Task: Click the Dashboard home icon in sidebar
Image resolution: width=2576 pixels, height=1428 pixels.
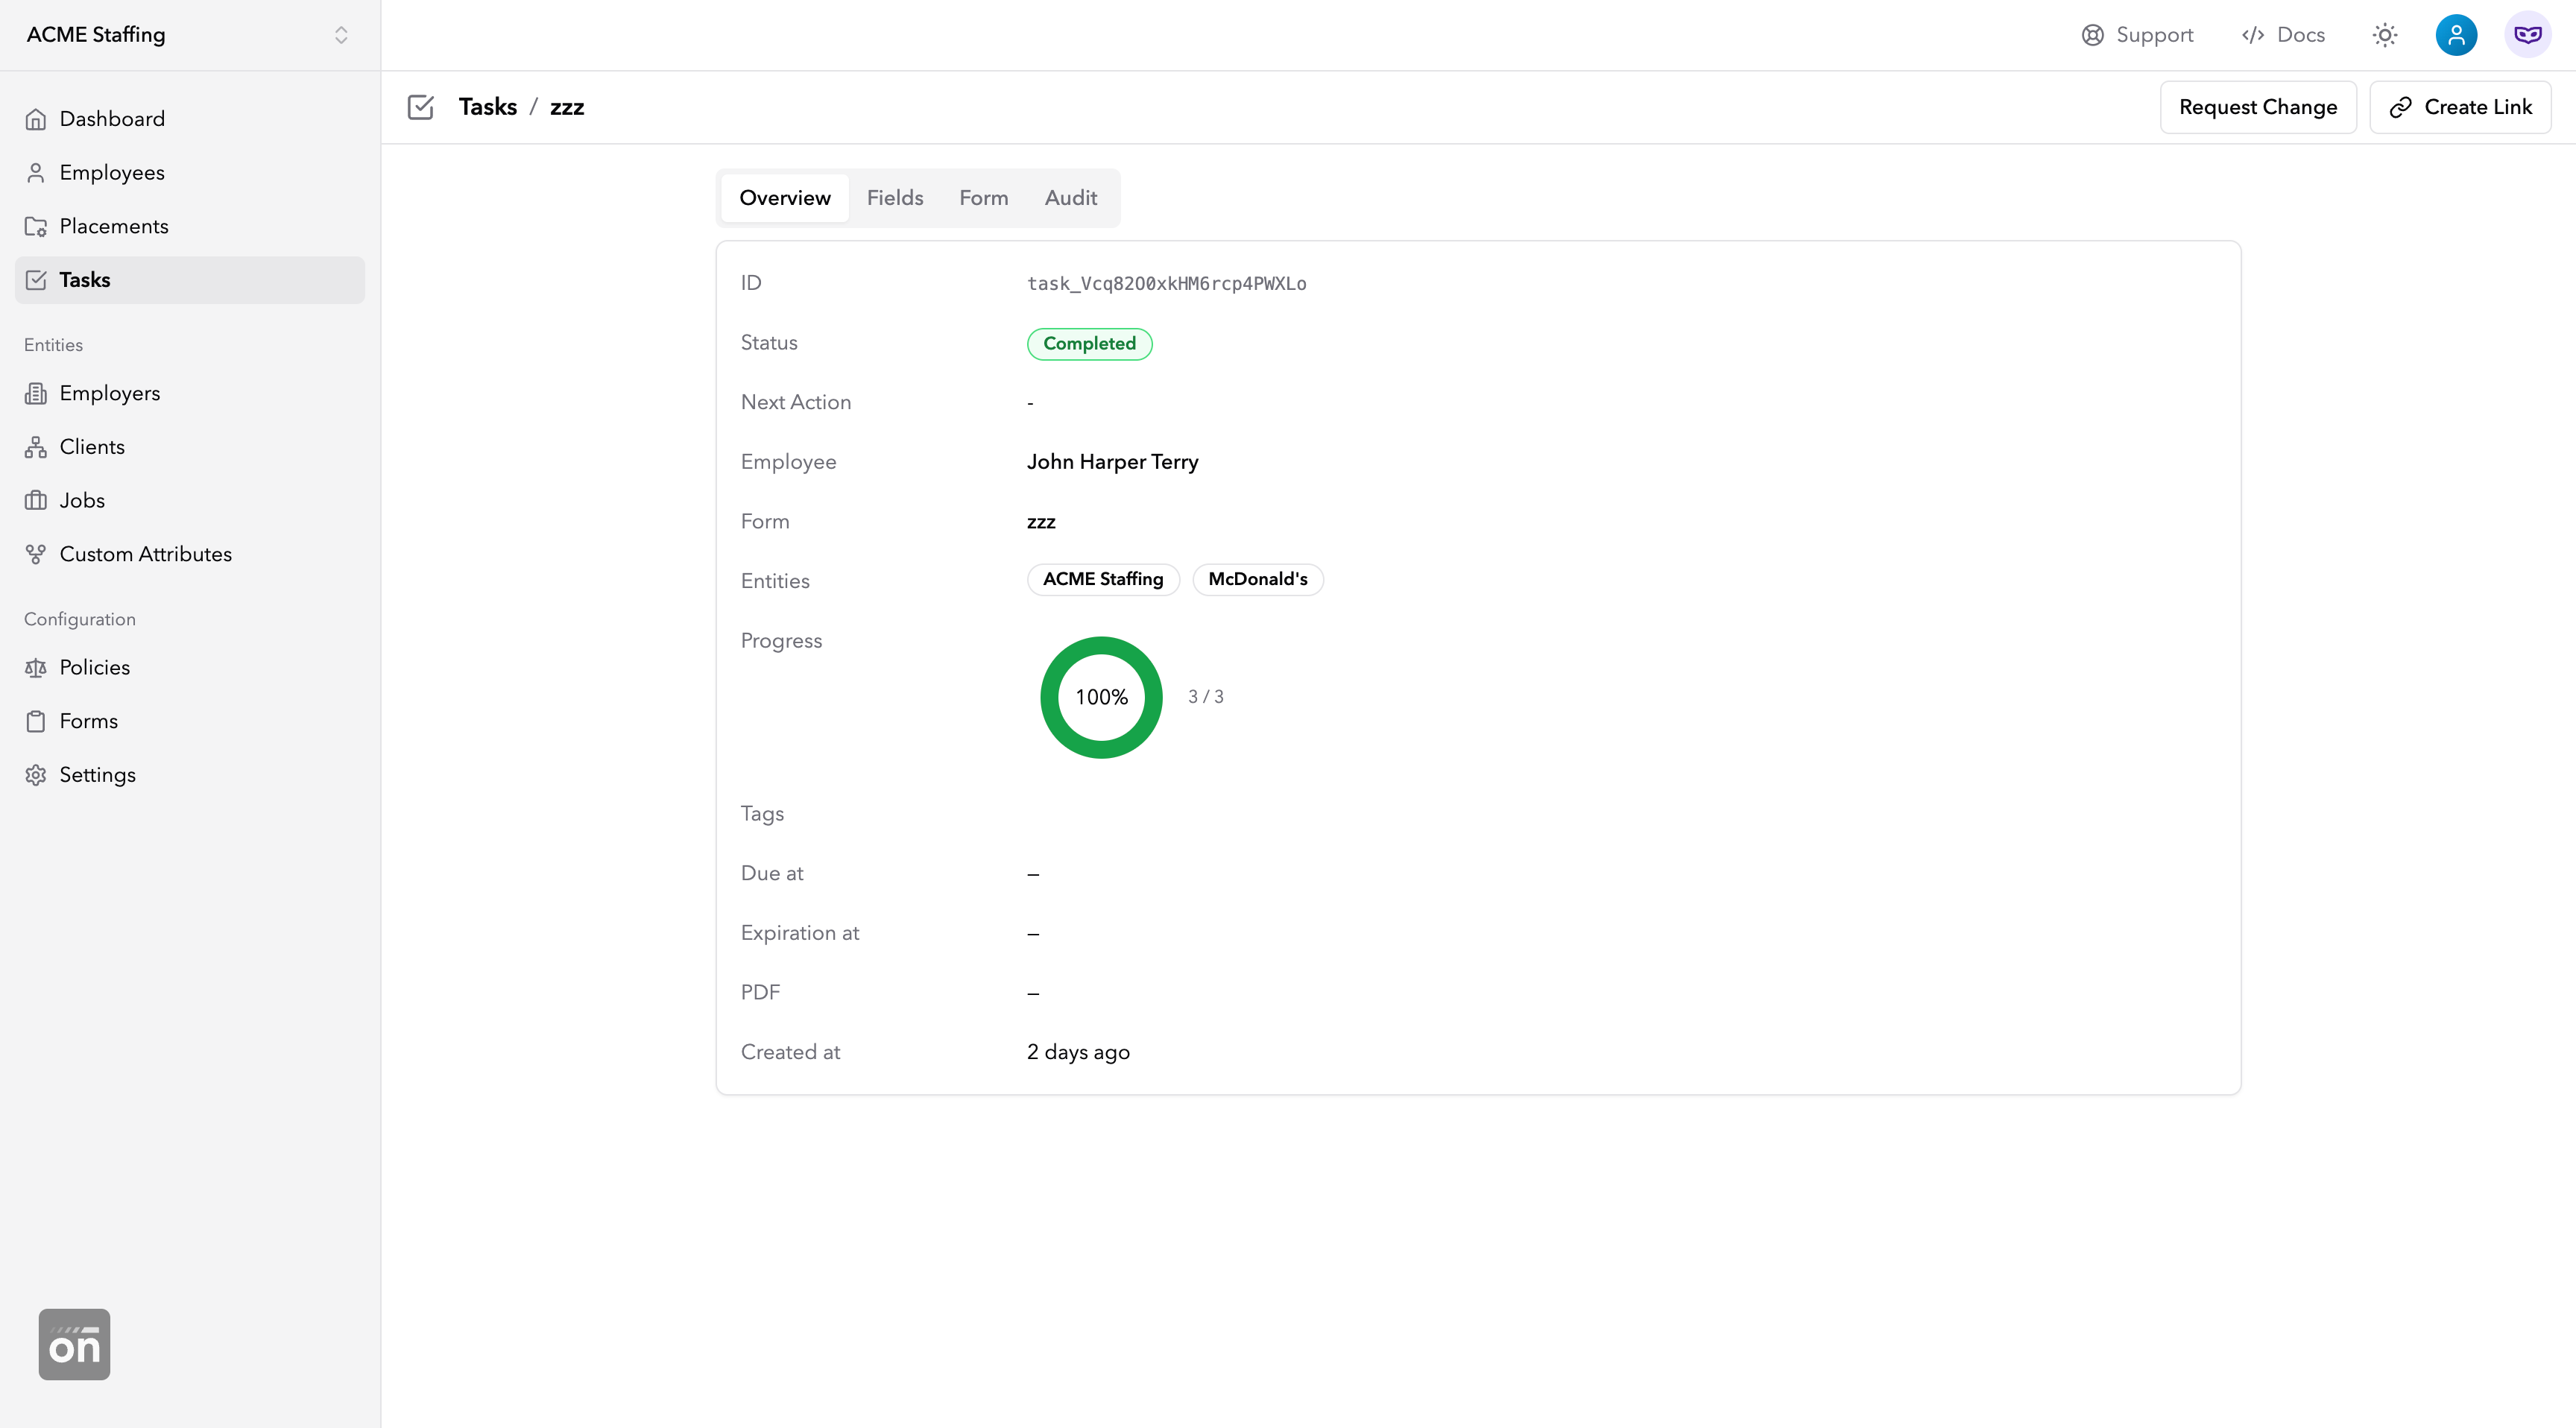Action: (x=36, y=119)
